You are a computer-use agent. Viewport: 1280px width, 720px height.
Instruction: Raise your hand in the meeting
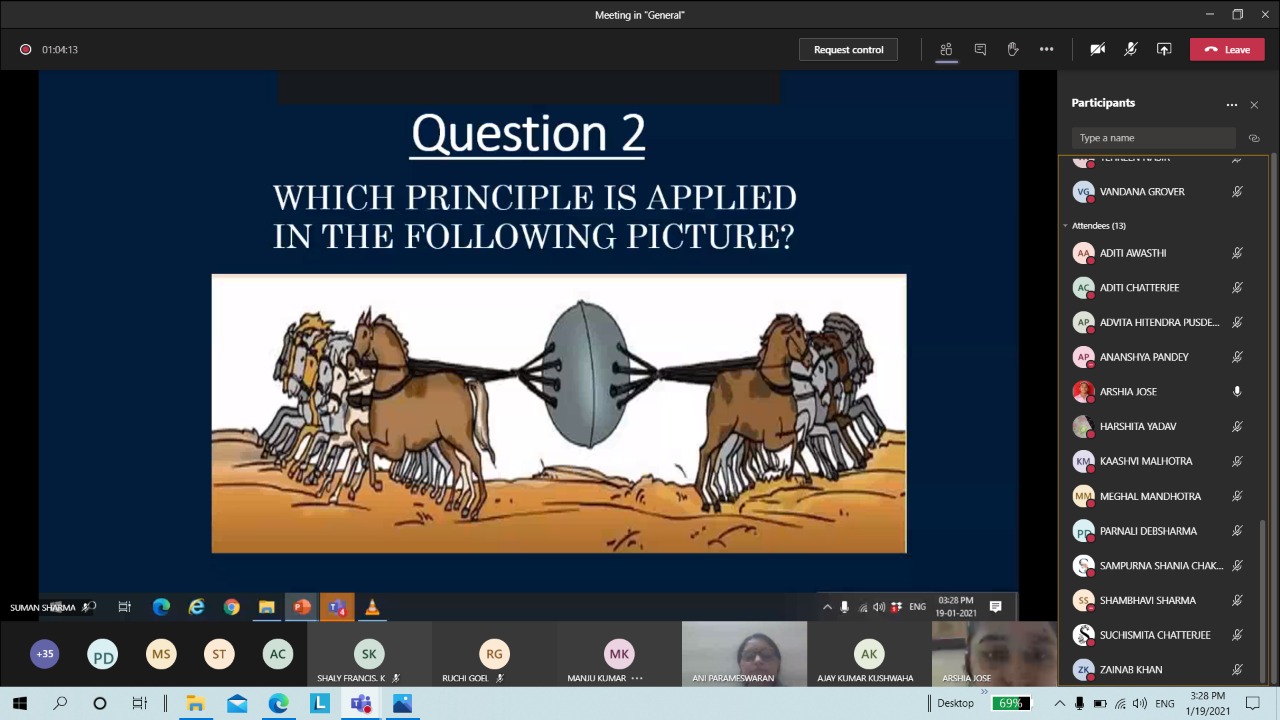point(1013,49)
